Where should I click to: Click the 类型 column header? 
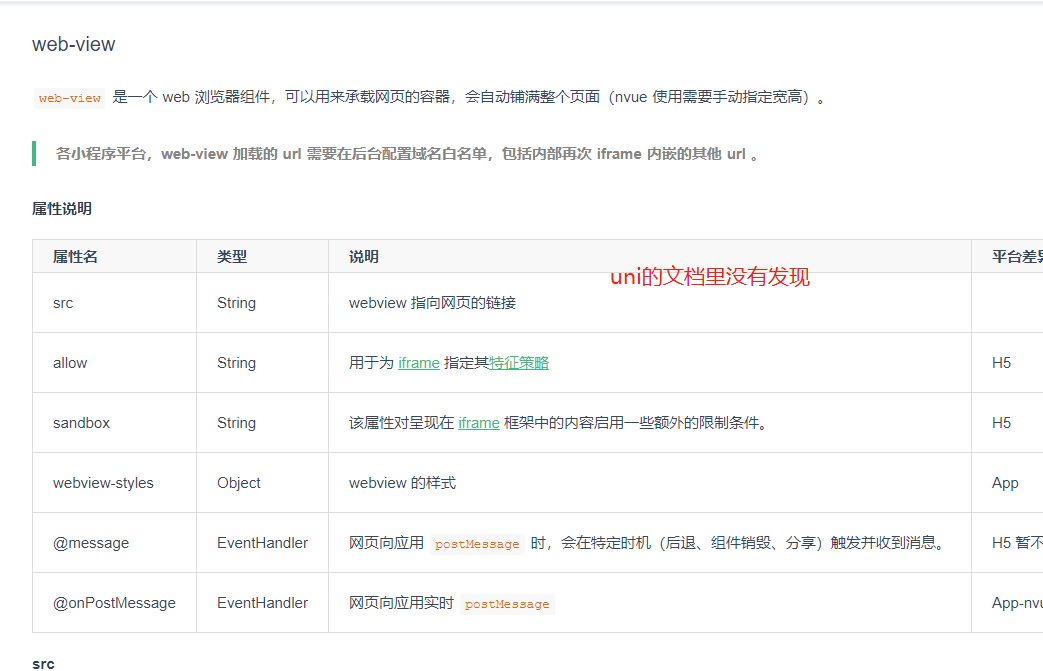232,257
